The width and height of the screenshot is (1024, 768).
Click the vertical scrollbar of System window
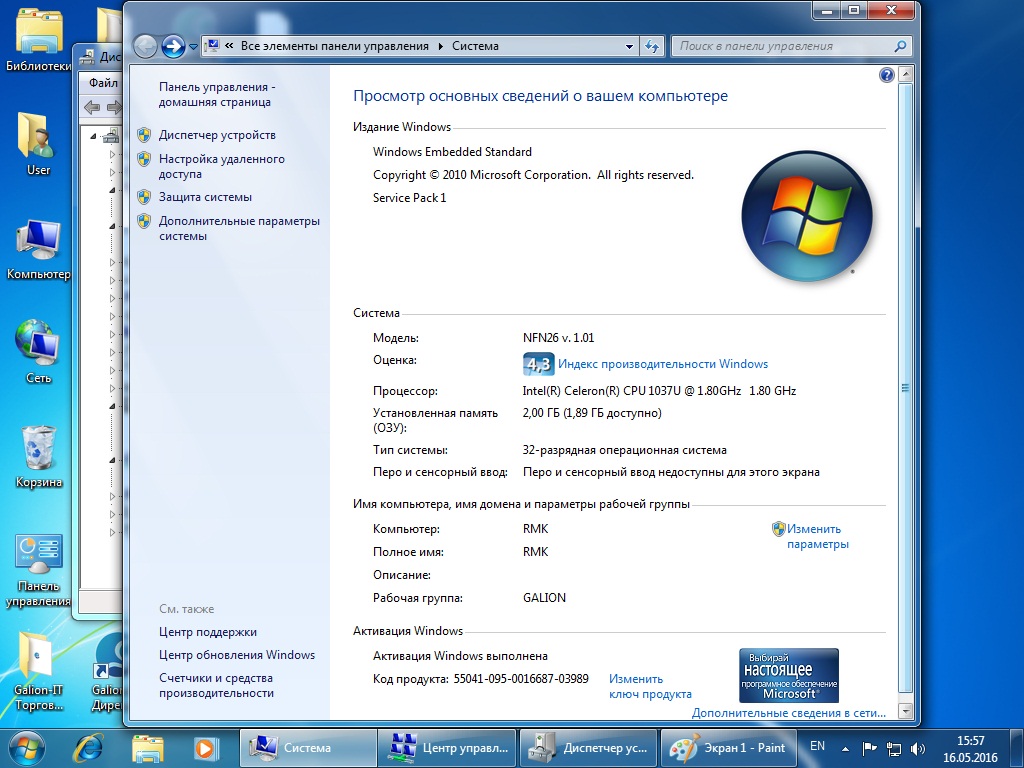click(905, 388)
